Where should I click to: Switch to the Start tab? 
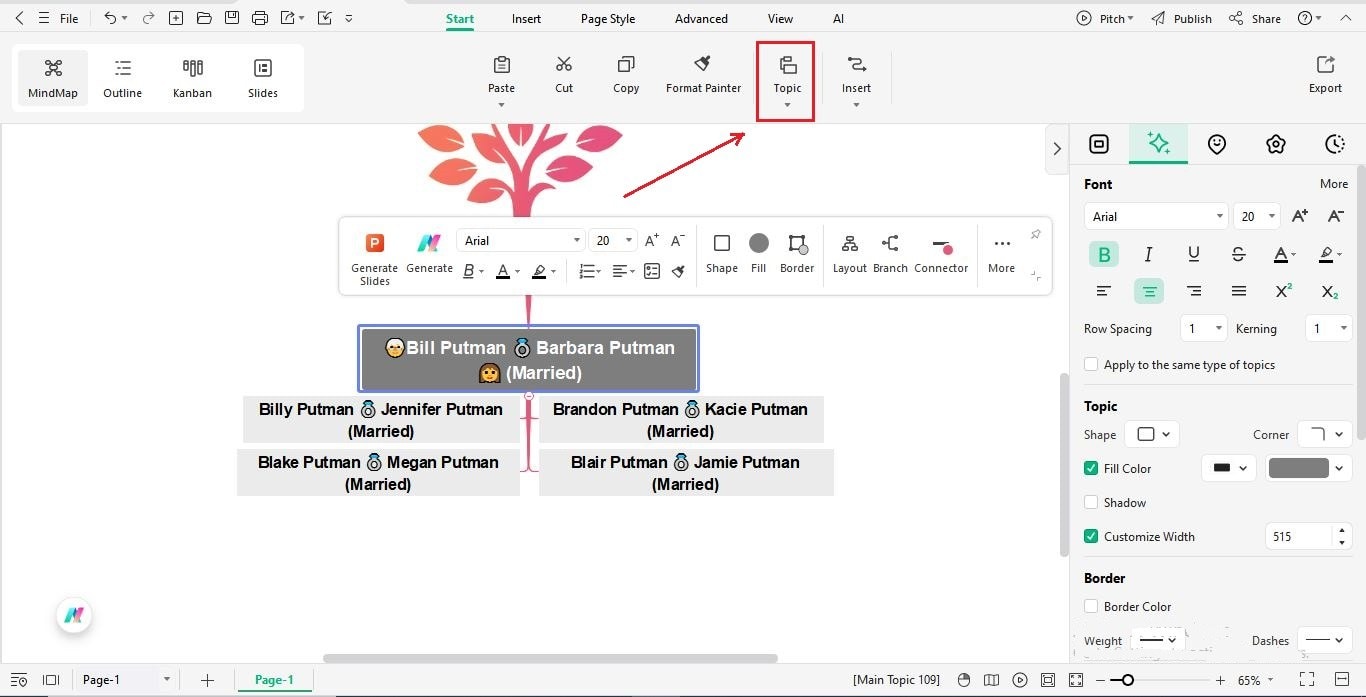tap(460, 19)
